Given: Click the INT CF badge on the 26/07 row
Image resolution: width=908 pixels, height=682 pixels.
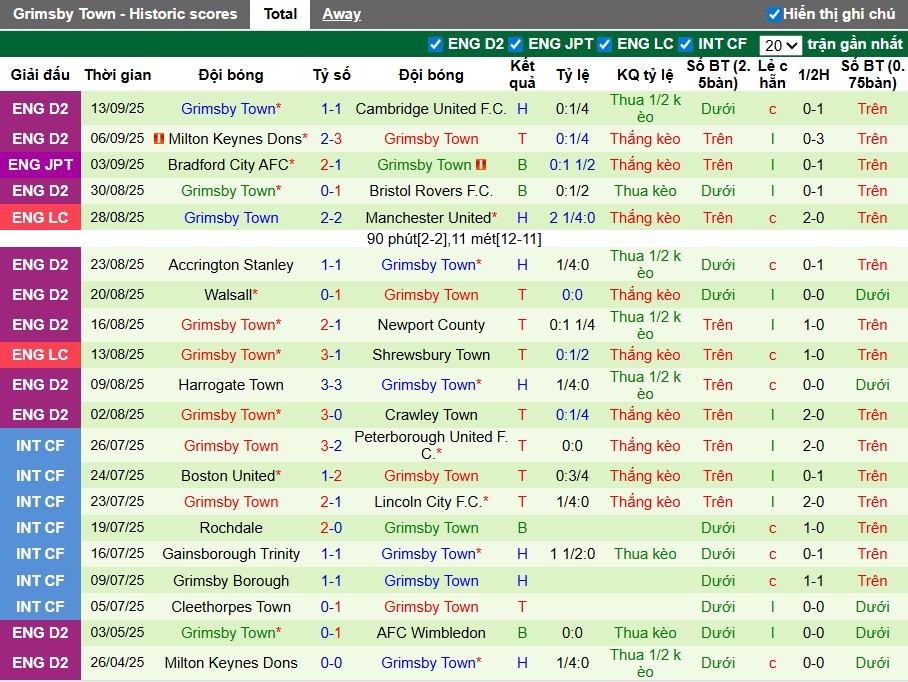Looking at the screenshot, I should pyautogui.click(x=40, y=445).
